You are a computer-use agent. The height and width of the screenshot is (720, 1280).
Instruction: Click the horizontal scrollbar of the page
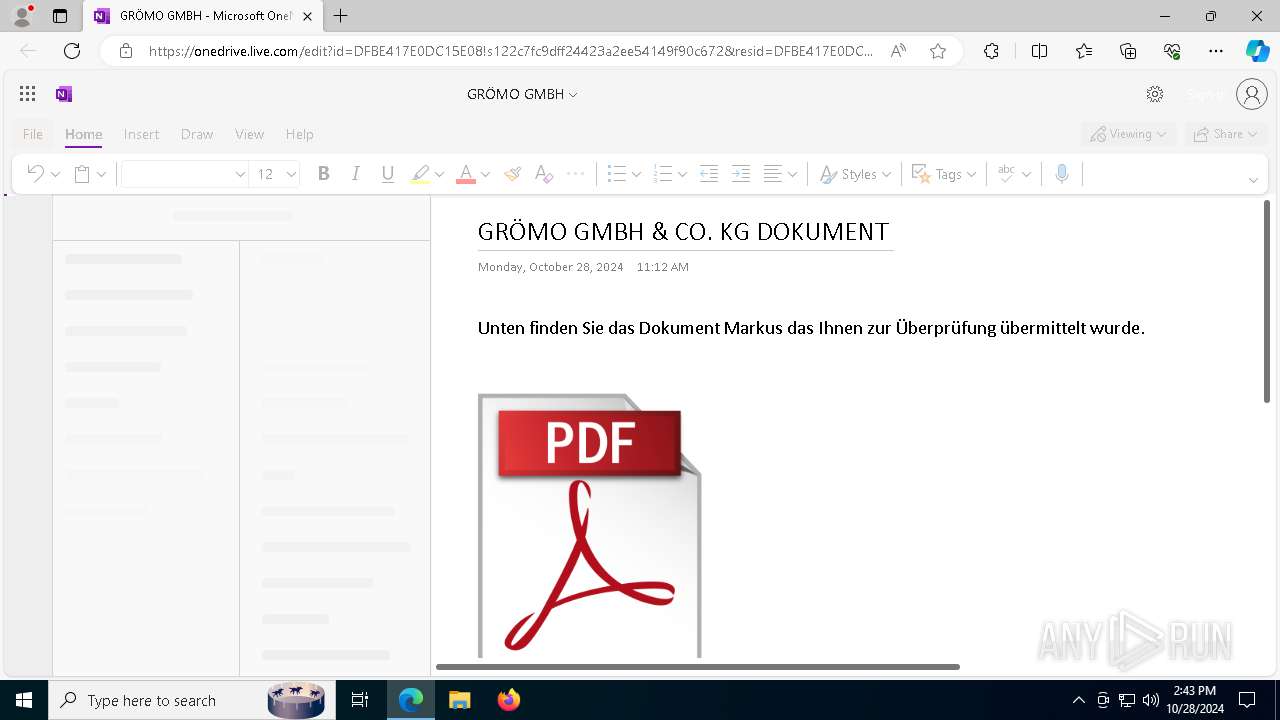698,666
